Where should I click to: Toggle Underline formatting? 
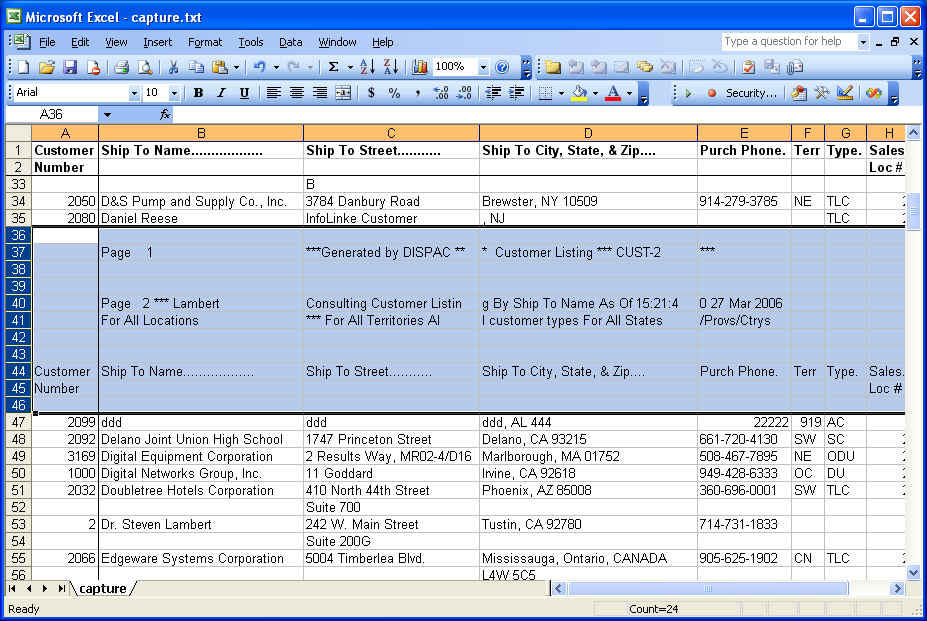coord(244,93)
